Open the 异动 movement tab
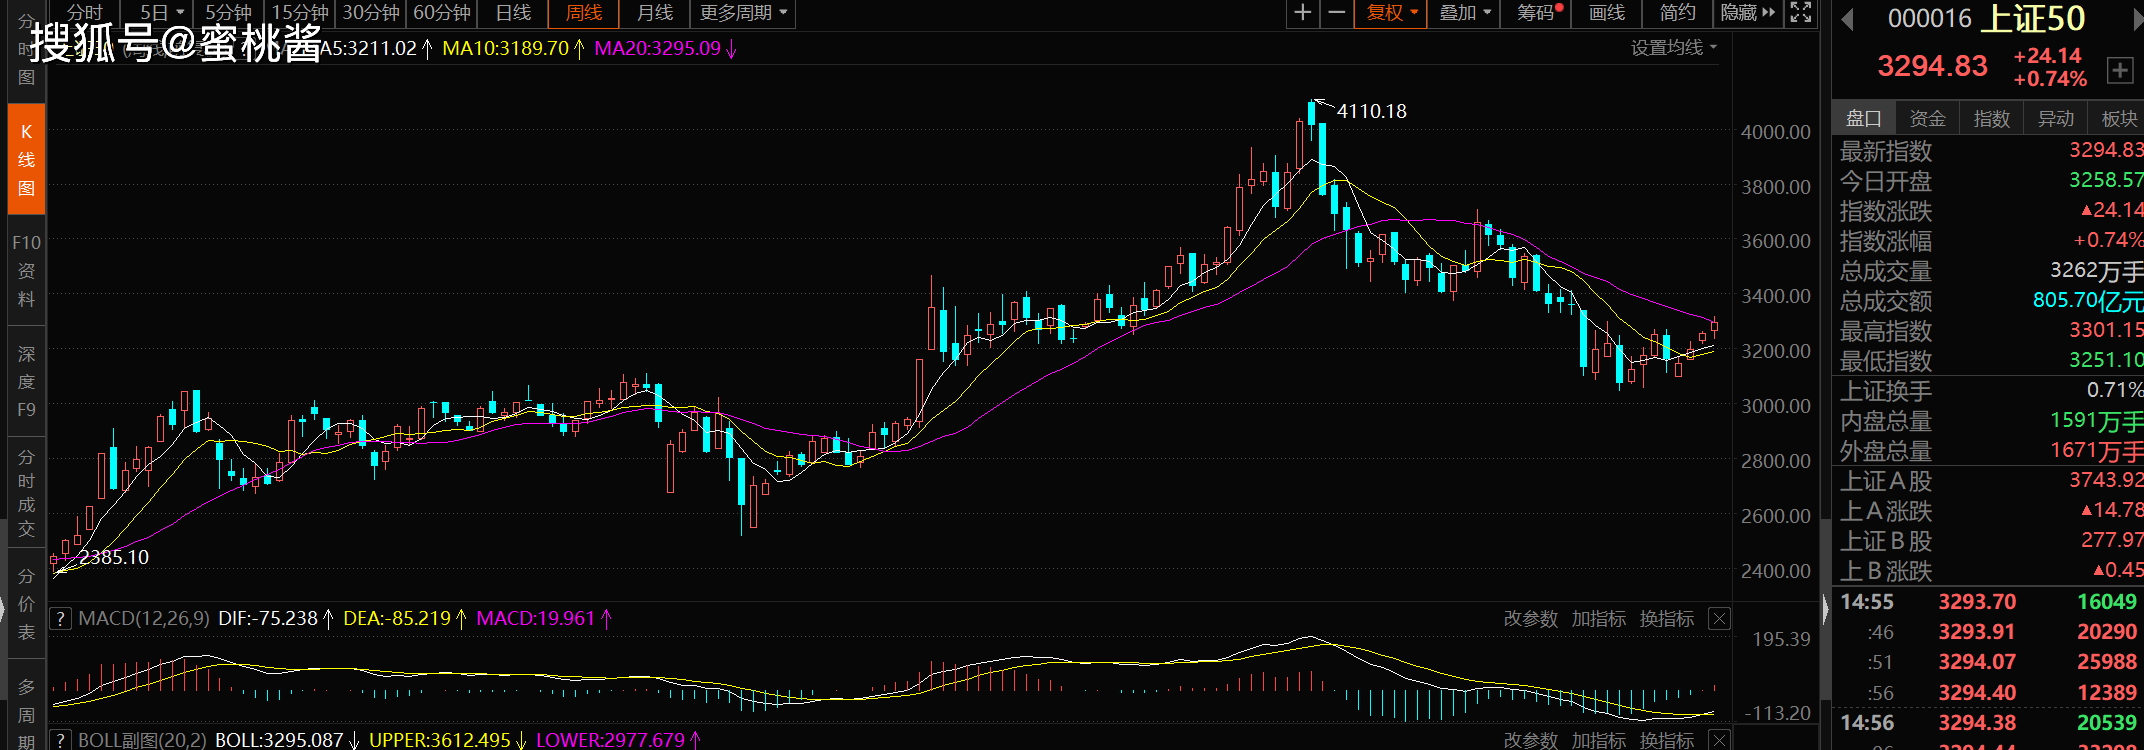The height and width of the screenshot is (750, 2144). 2055,119
